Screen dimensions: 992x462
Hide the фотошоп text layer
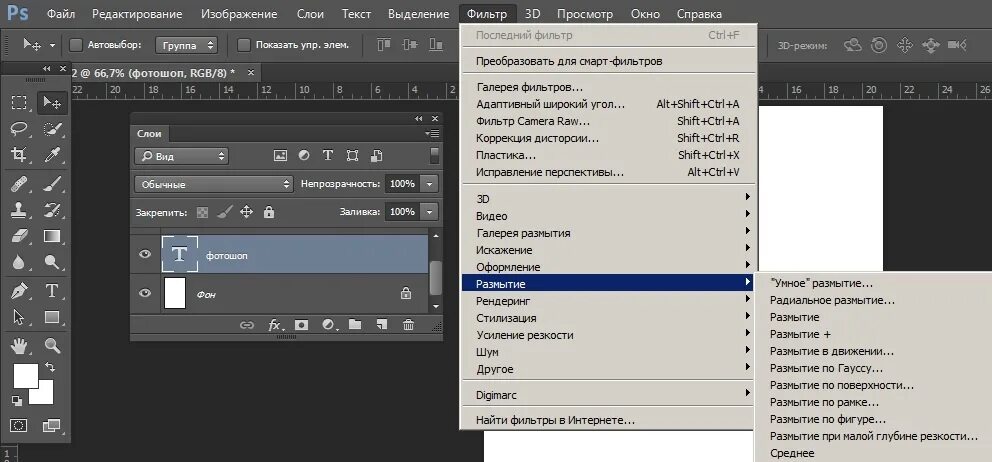pyautogui.click(x=145, y=254)
